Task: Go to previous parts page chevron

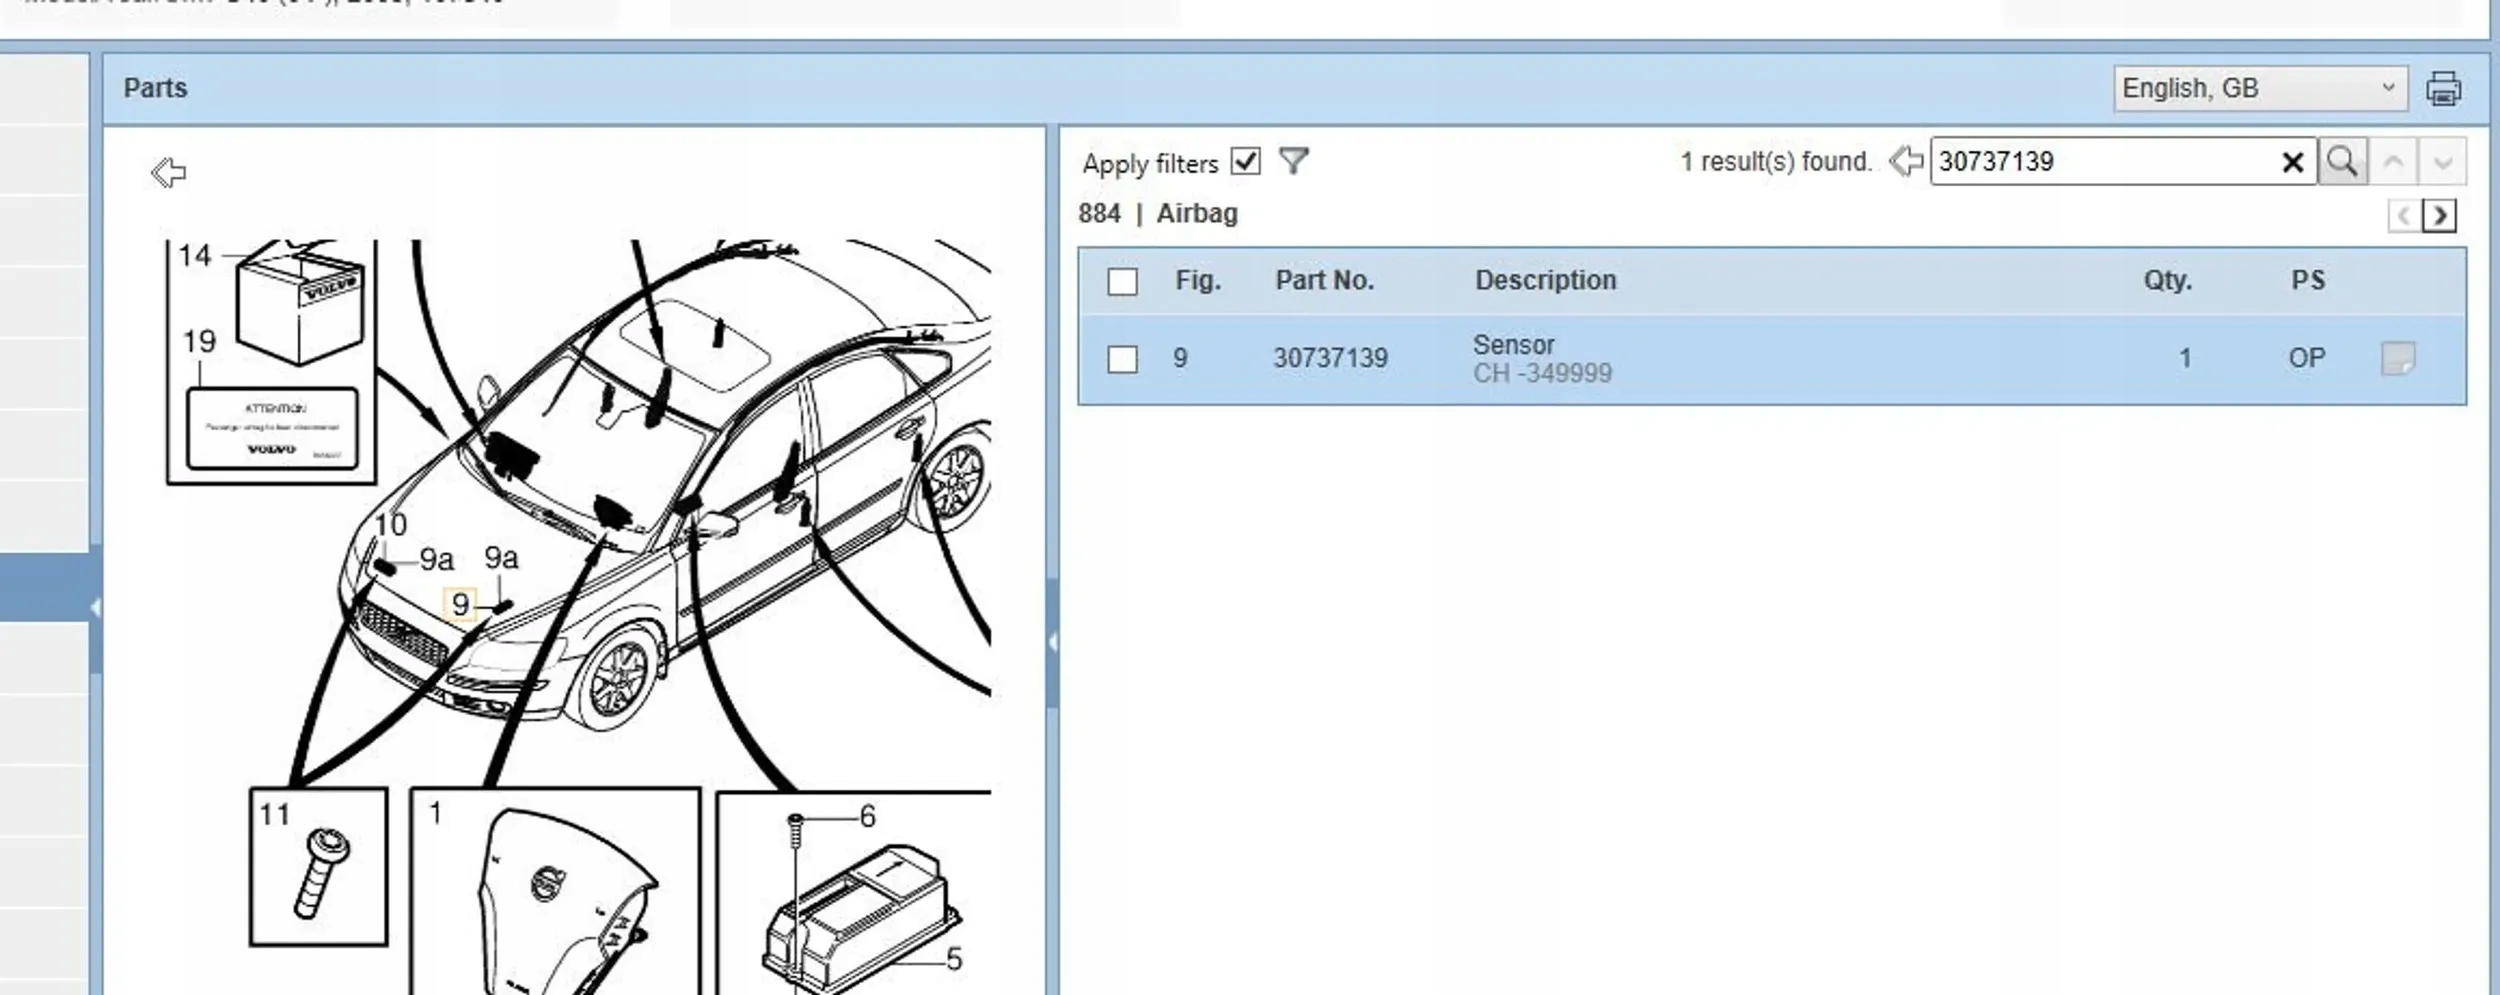Action: [2404, 215]
